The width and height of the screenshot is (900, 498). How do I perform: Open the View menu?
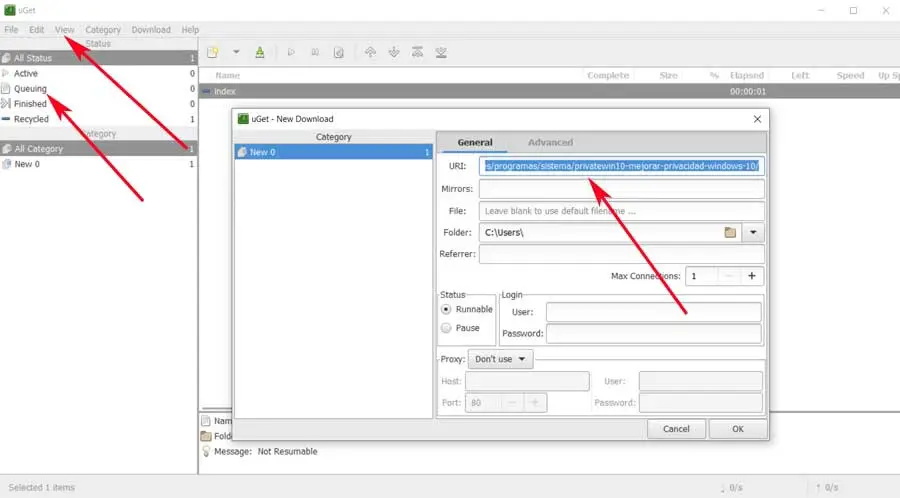pyautogui.click(x=64, y=29)
